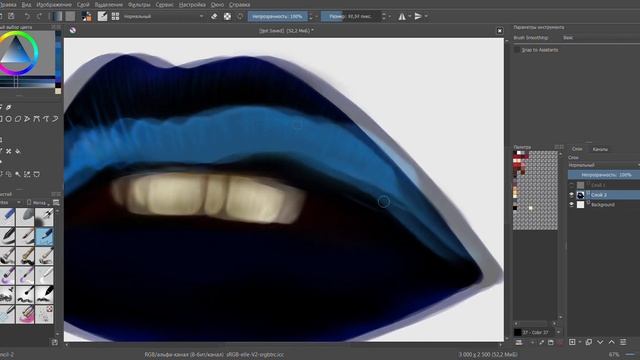Click the Redo arrow in the toolbar
640x360 pixels.
[x=39, y=16]
